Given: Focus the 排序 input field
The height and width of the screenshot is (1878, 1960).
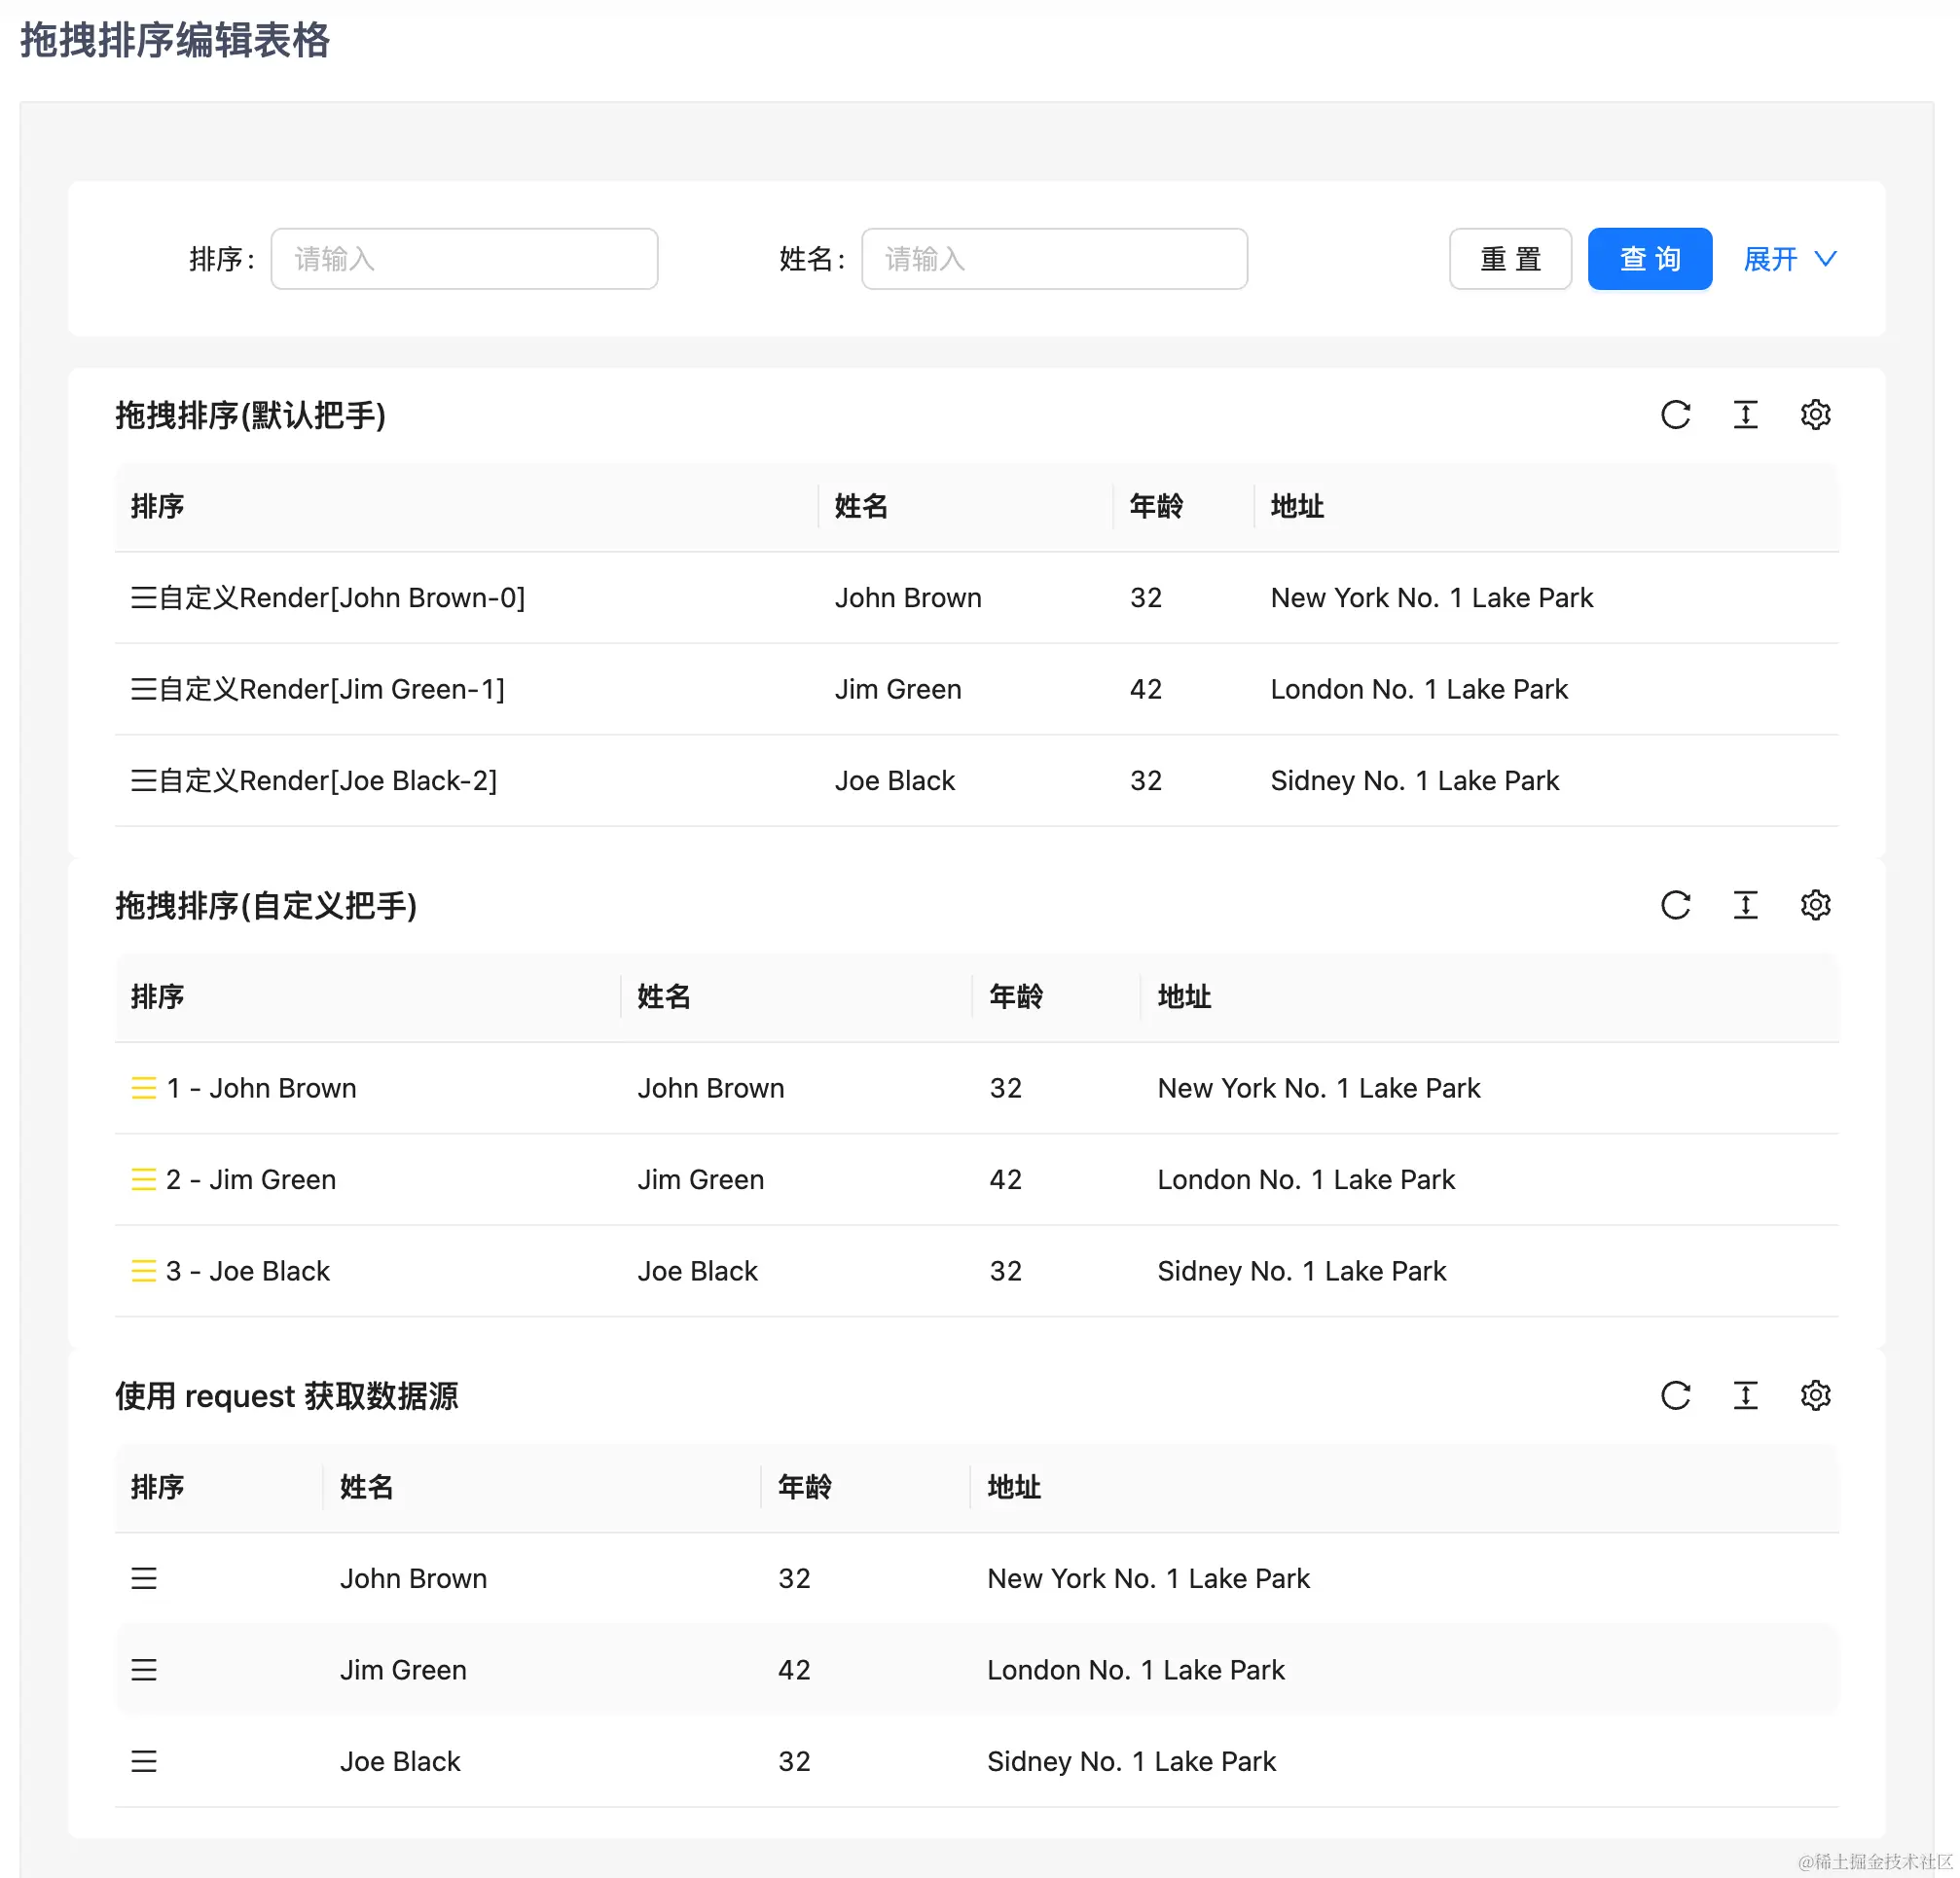Looking at the screenshot, I should (x=464, y=259).
